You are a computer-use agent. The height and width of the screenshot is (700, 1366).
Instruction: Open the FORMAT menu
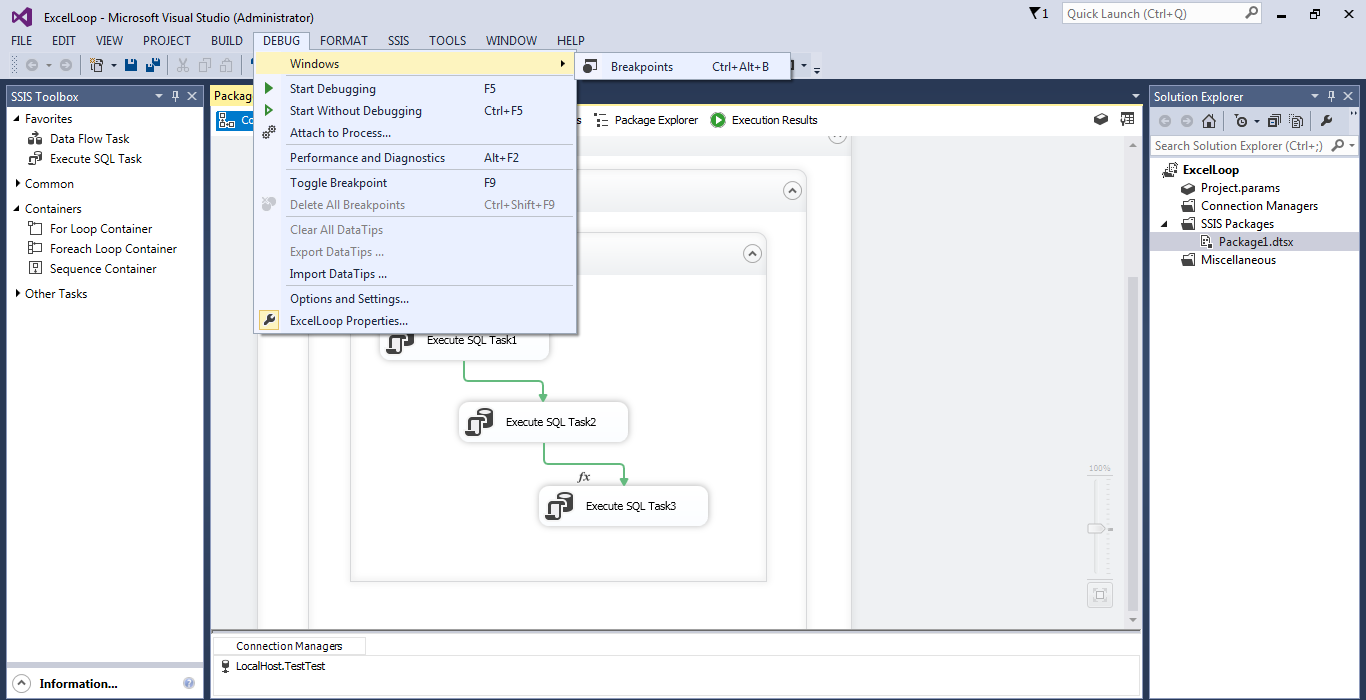coord(344,41)
